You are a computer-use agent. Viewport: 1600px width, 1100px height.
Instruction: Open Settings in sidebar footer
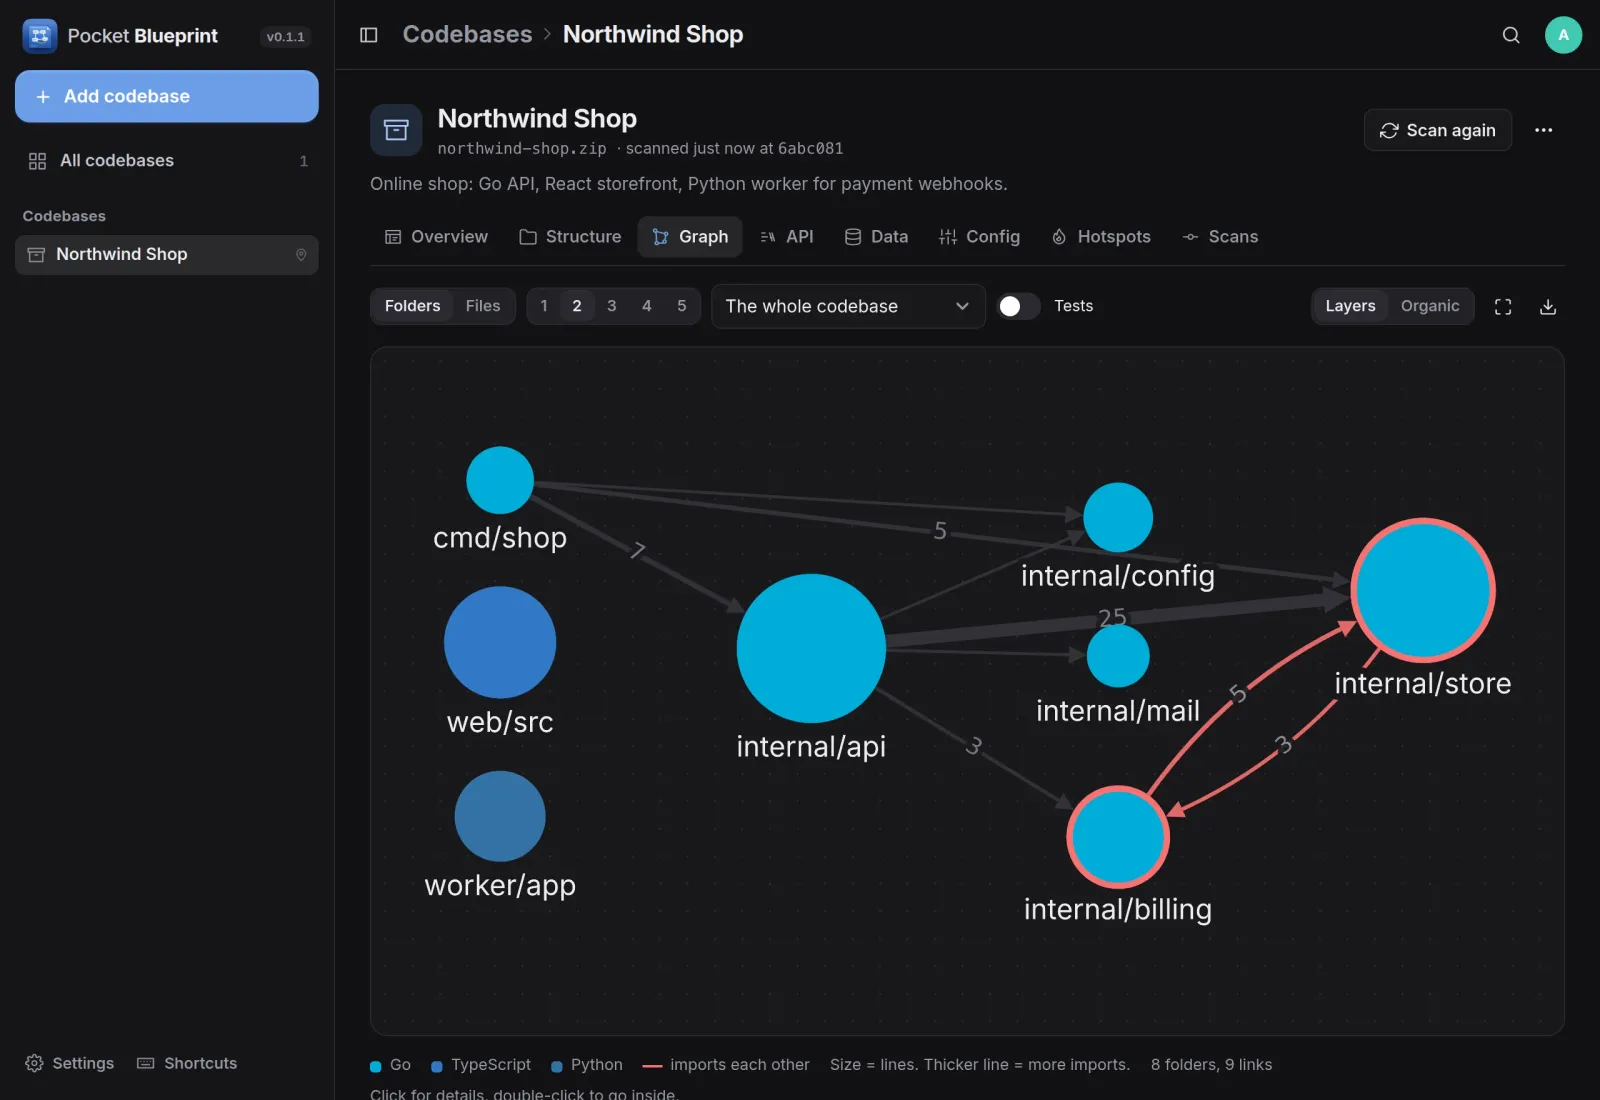(69, 1063)
